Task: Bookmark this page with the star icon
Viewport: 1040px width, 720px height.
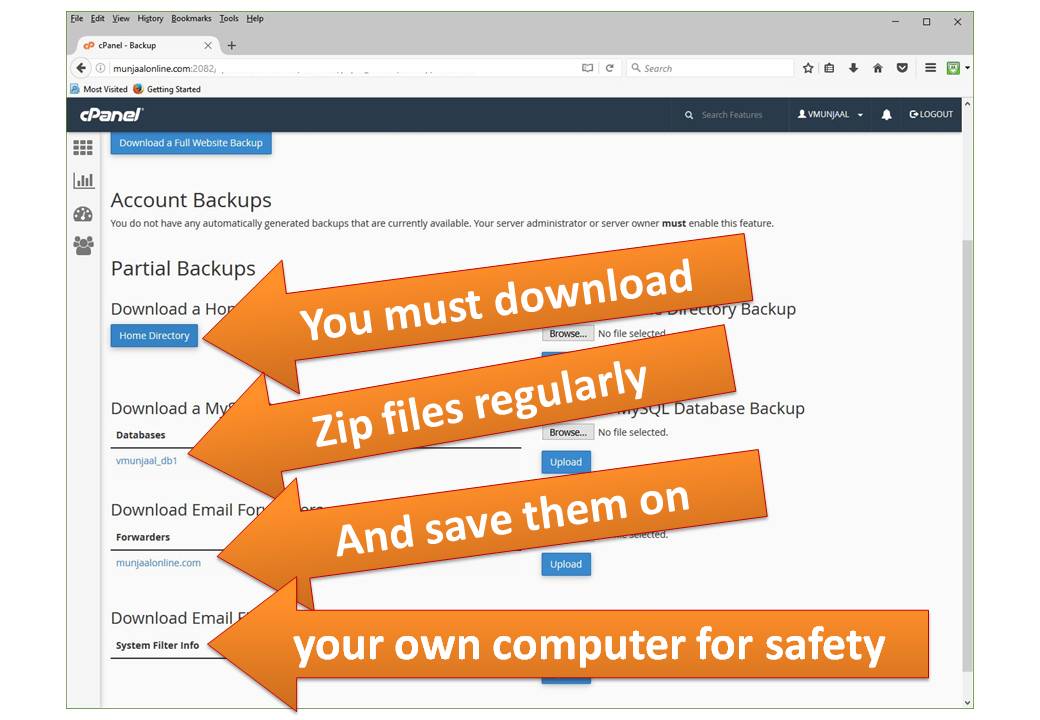Action: coord(808,68)
